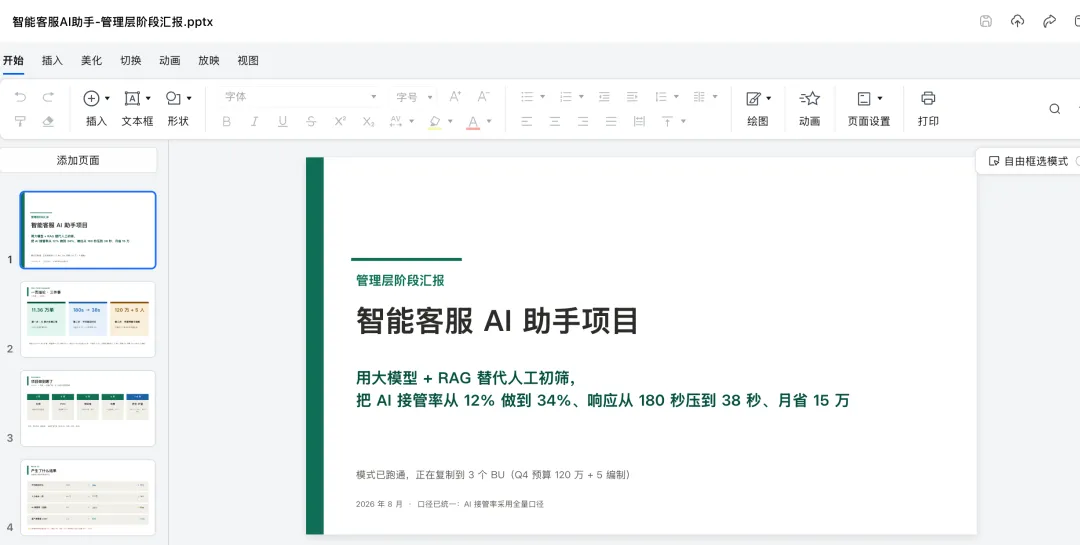1080x545 pixels.
Task: Click the share arrow icon
Action: tap(1049, 21)
